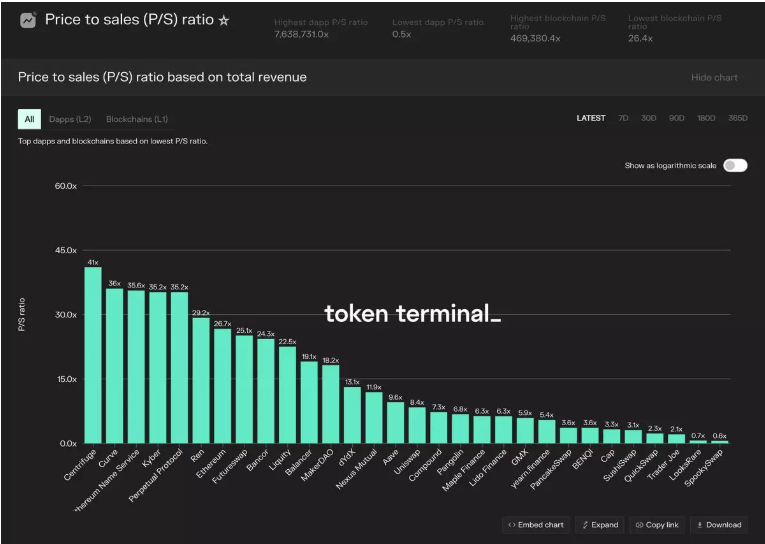Click the Centrifuge bar in the chart
The image size is (765, 544).
pyautogui.click(x=92, y=355)
